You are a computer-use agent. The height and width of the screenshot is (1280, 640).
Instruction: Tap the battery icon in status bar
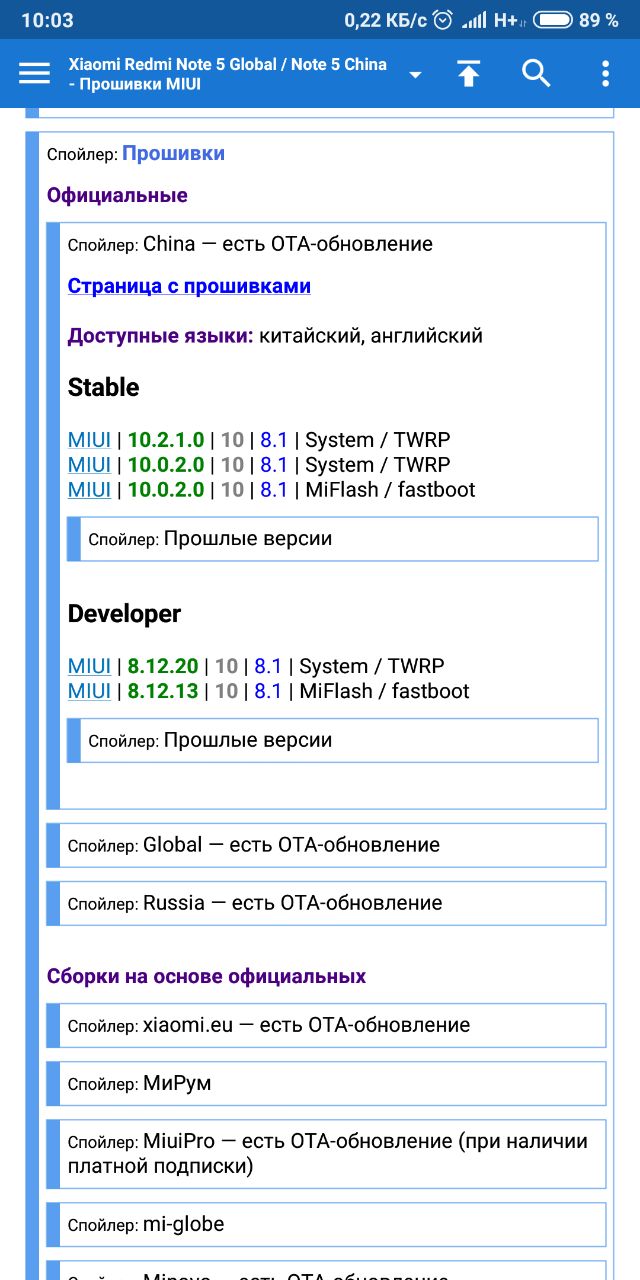552,20
